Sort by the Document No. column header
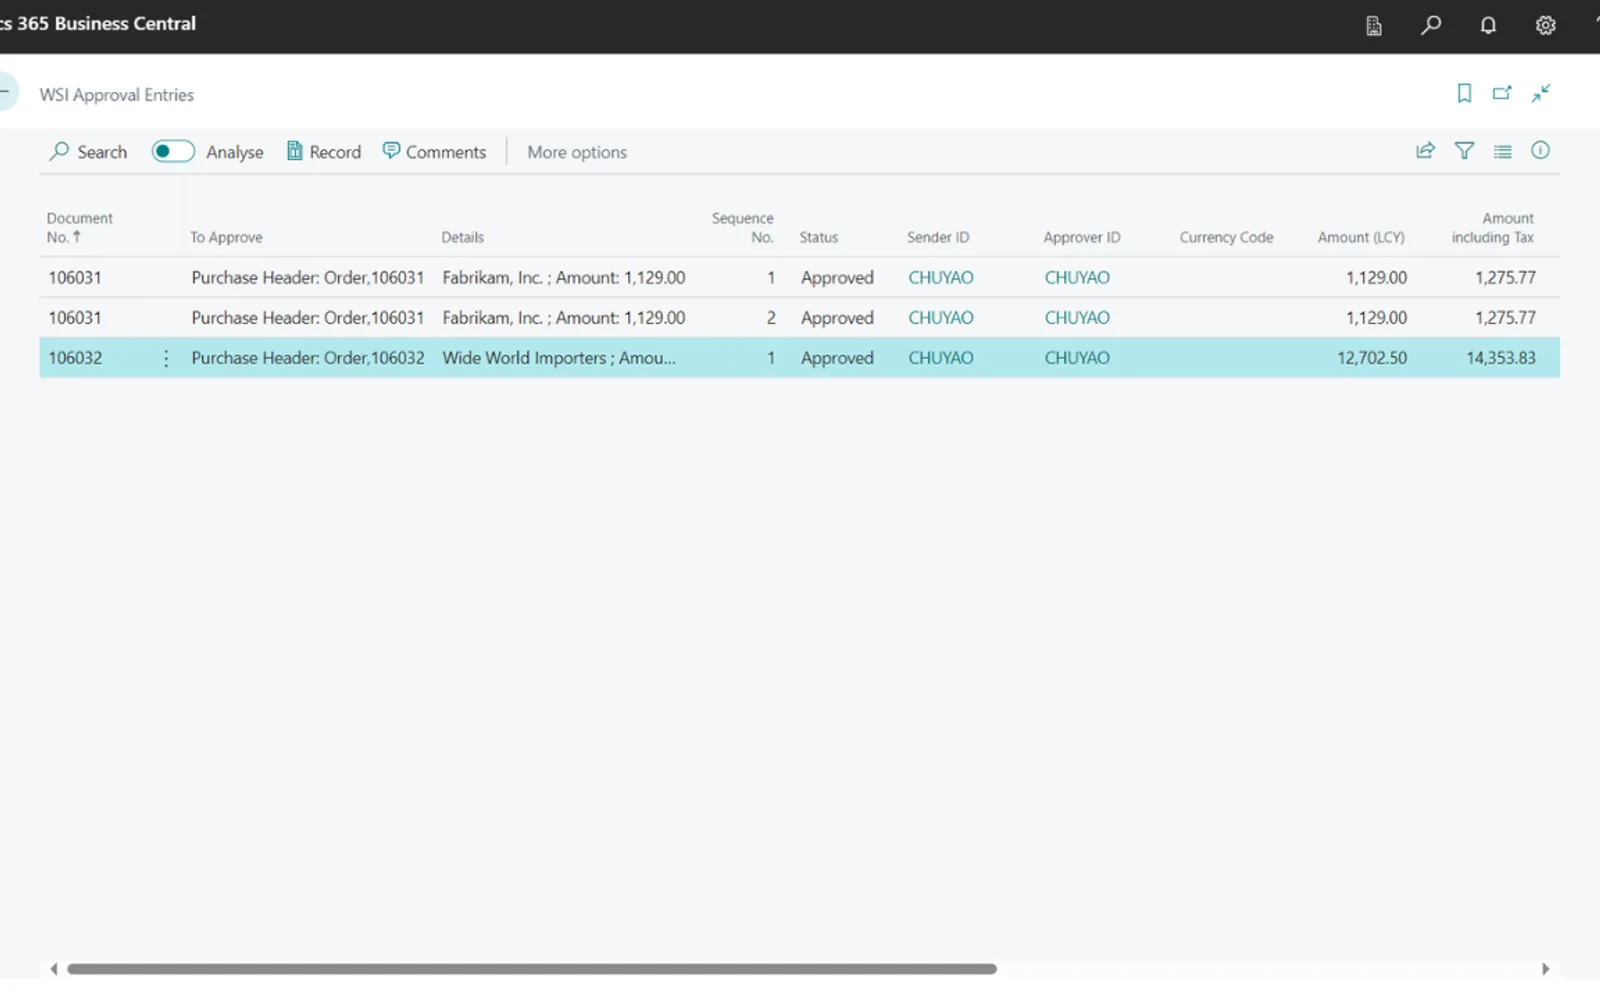The image size is (1600, 1000). [79, 228]
